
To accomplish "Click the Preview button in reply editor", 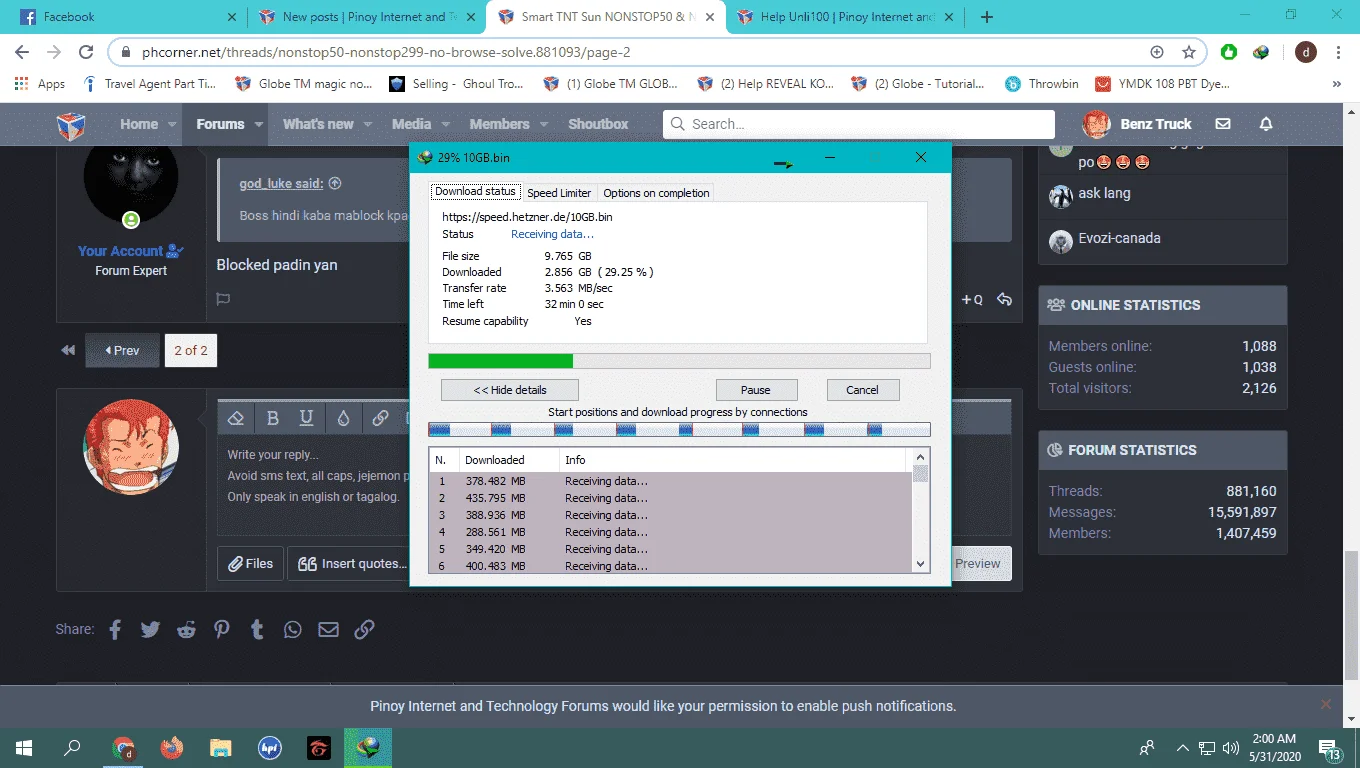I will 978,563.
